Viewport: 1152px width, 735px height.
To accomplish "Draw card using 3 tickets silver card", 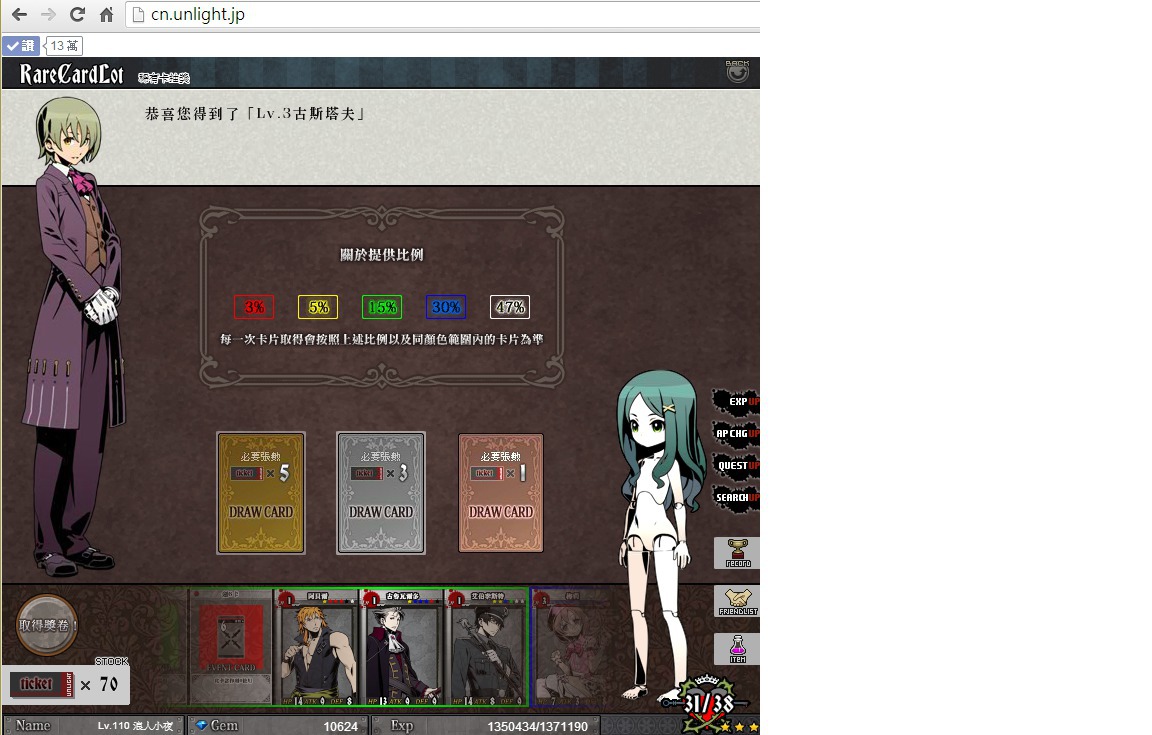I will click(381, 492).
